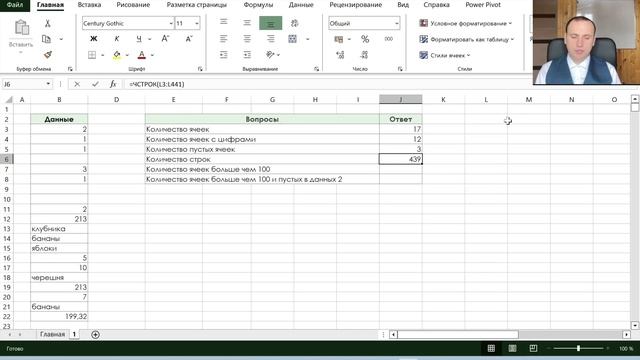Click the Insert Function fx icon
Screen dimensions: 640x360
(x=113, y=84)
